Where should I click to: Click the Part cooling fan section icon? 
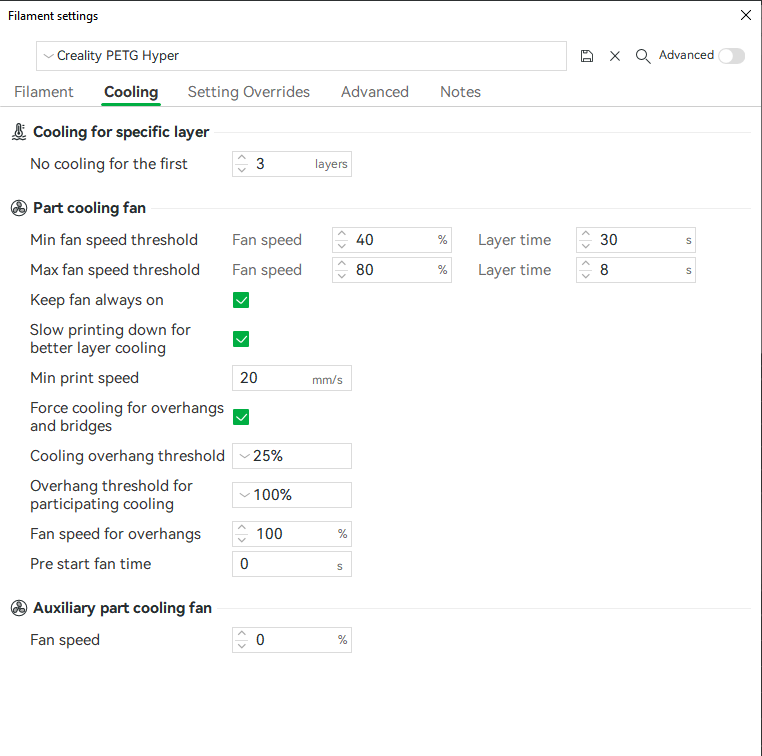[18, 208]
